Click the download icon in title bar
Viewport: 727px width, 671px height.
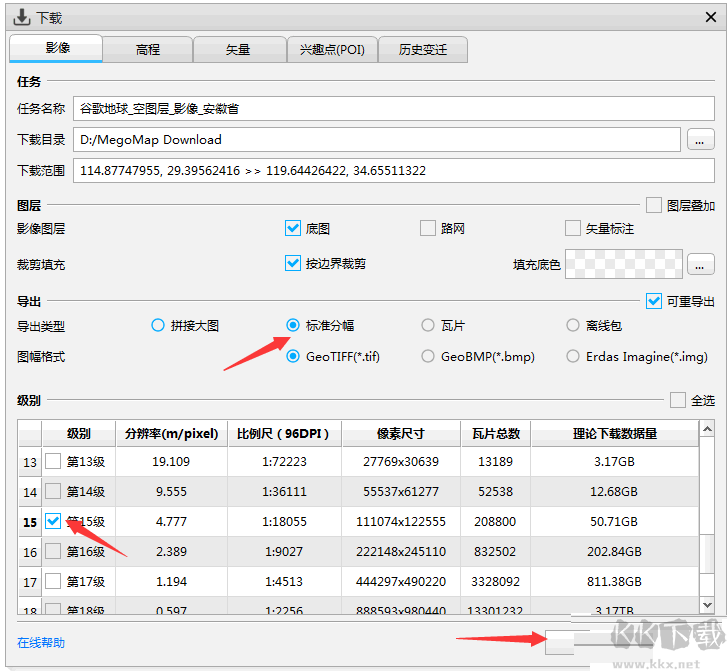click(x=20, y=17)
